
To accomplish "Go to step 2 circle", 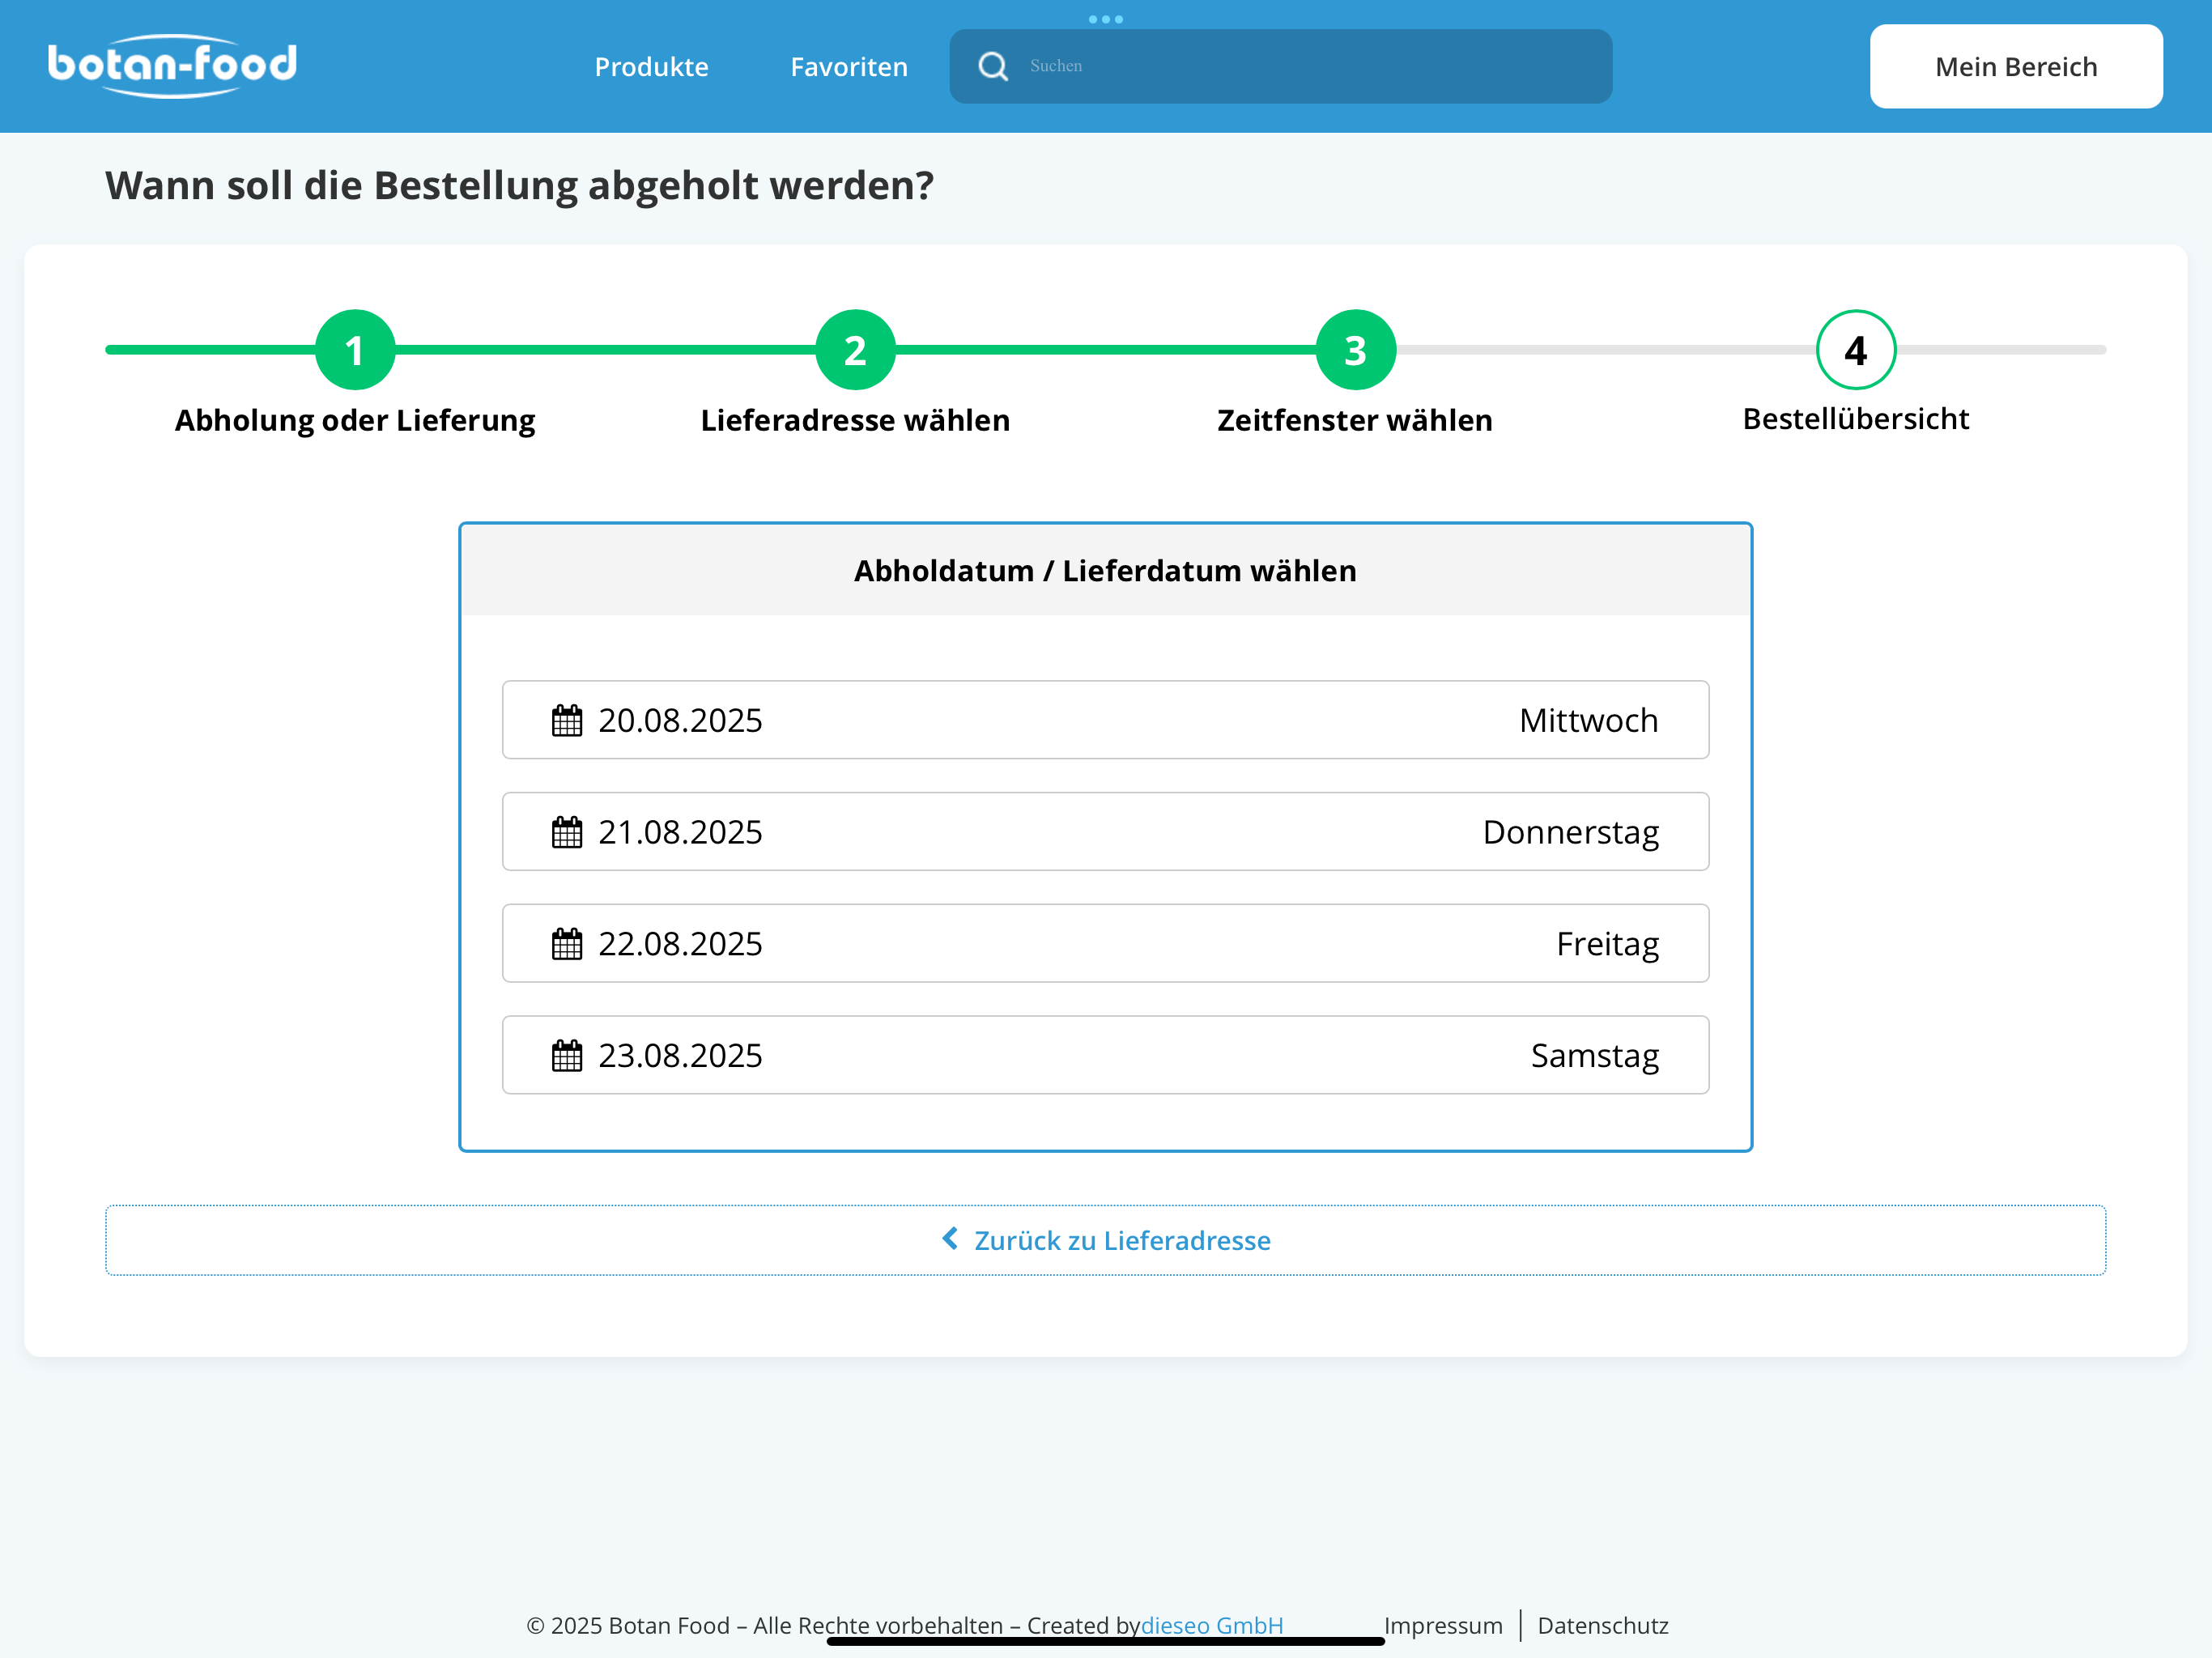I will pyautogui.click(x=855, y=350).
